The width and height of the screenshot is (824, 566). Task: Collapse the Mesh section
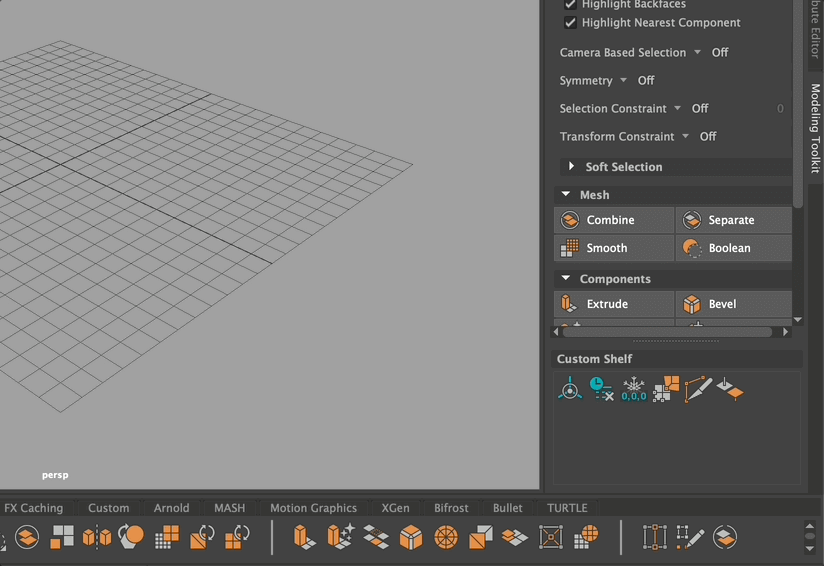(566, 195)
